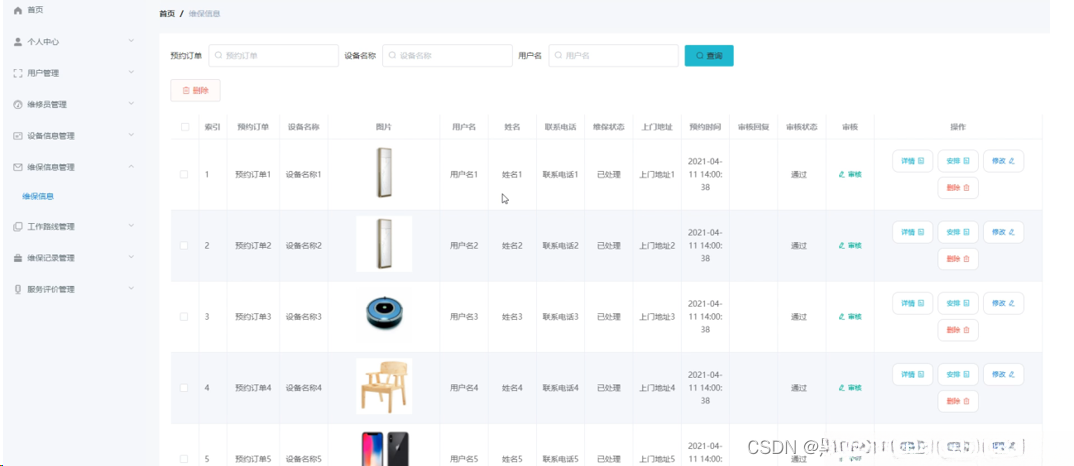Expand the 工作路线管理 chevron
Viewport: 1074px width, 466px height.
[x=131, y=226]
